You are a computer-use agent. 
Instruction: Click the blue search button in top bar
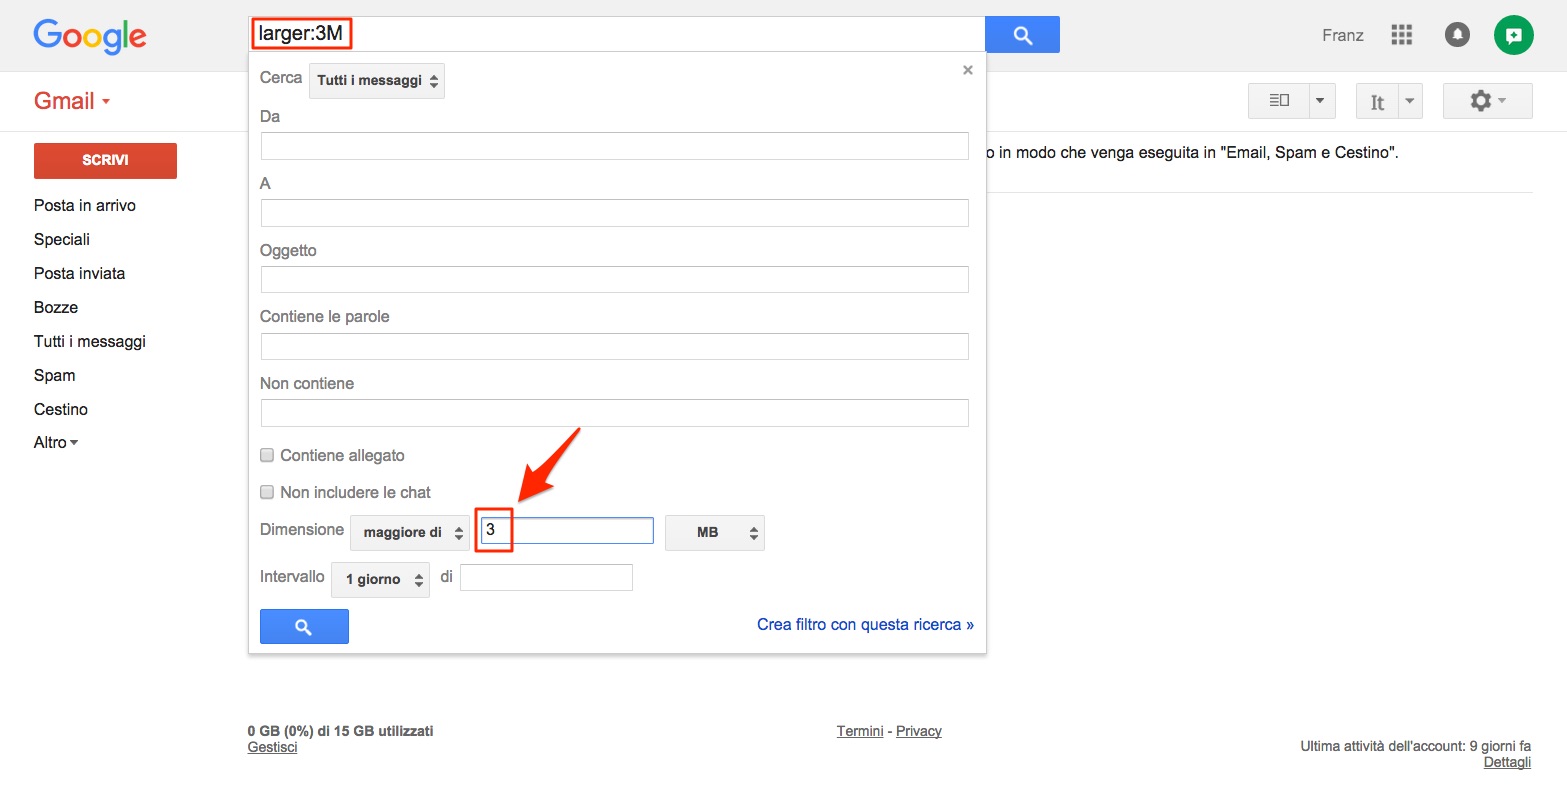(x=1022, y=35)
